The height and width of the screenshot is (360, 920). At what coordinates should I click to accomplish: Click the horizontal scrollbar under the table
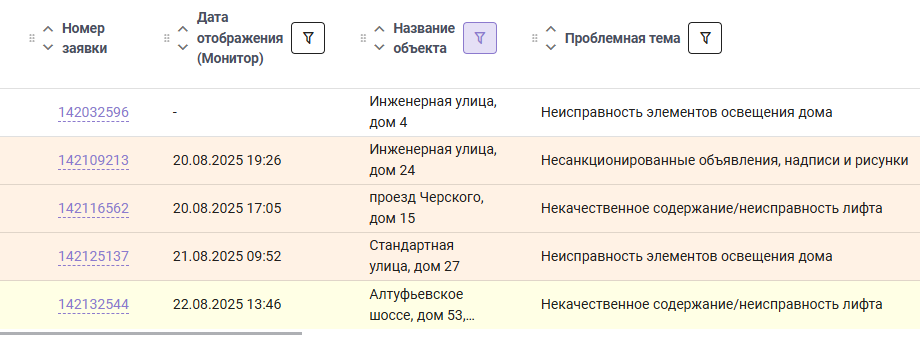[151, 333]
